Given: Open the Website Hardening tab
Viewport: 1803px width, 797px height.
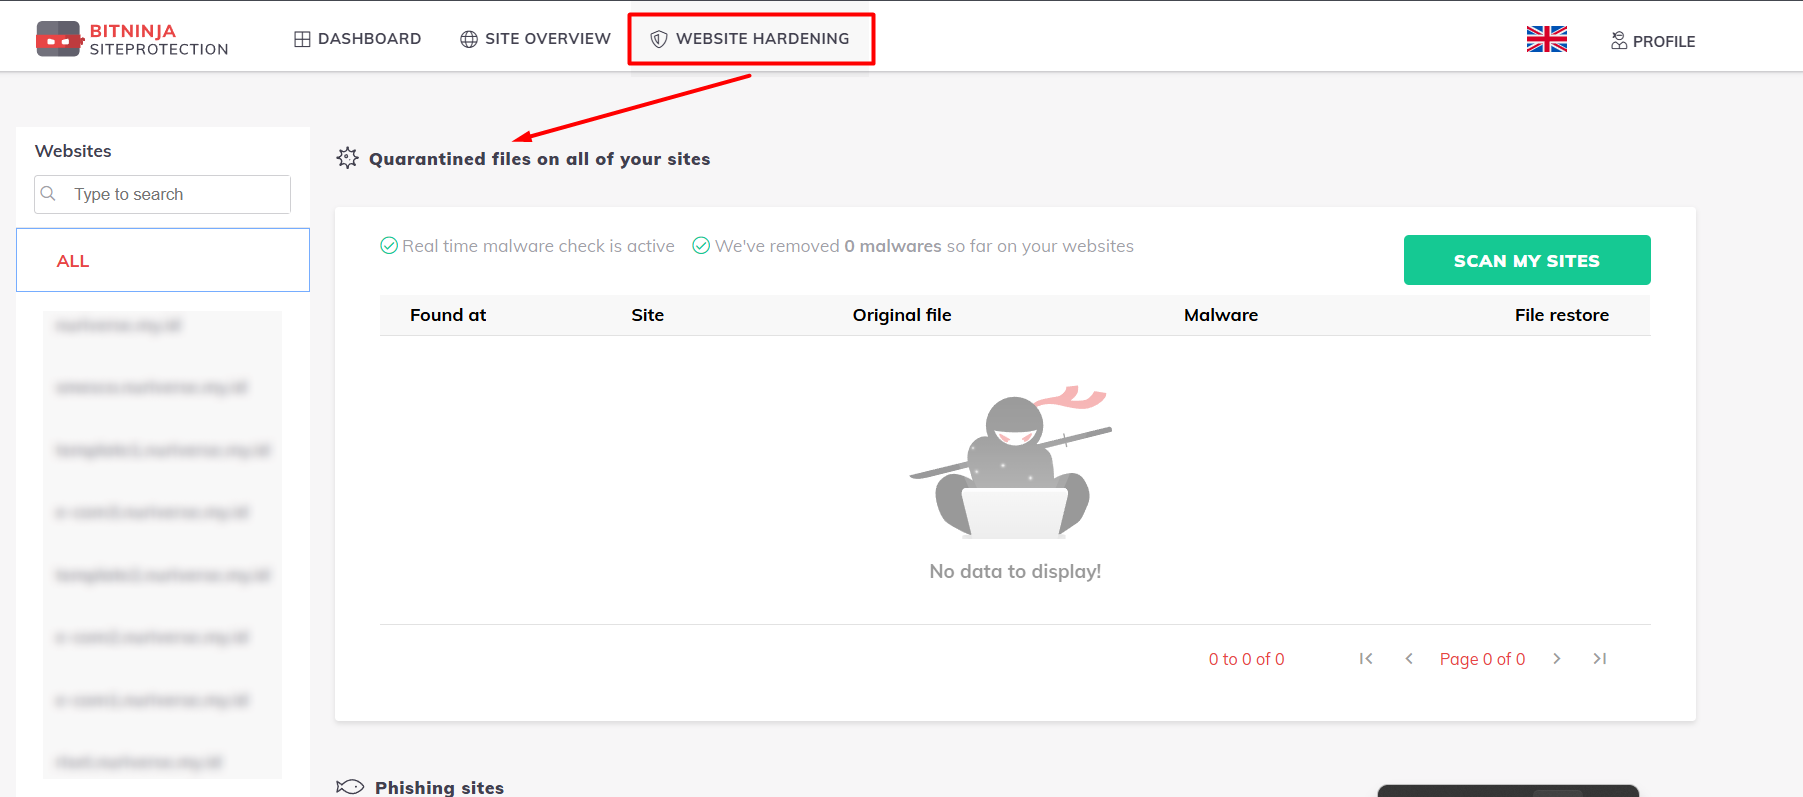Looking at the screenshot, I should 750,39.
